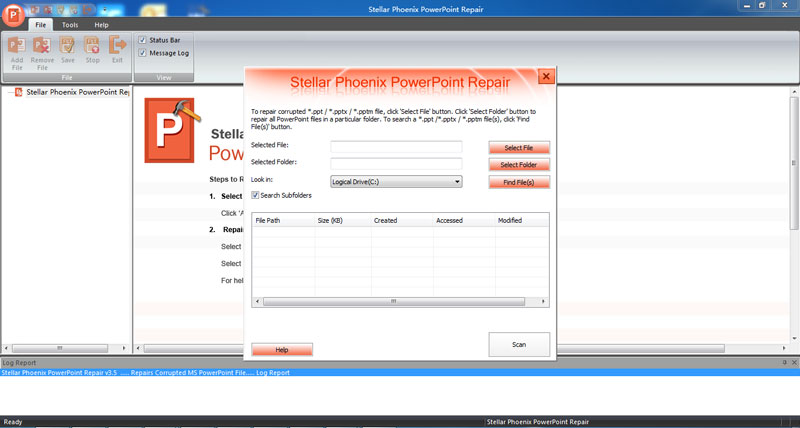
Task: Click the file list scroll left arrow
Action: [x=258, y=302]
